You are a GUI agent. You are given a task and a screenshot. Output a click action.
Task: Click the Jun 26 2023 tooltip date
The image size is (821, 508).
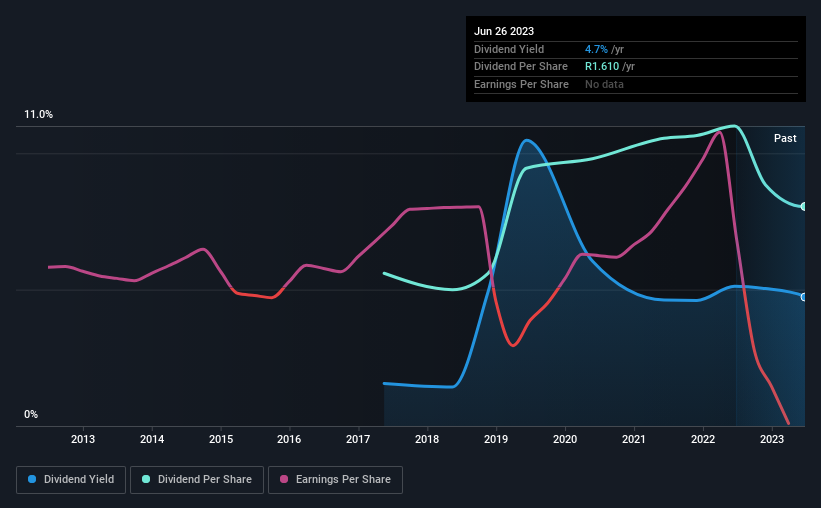[504, 31]
